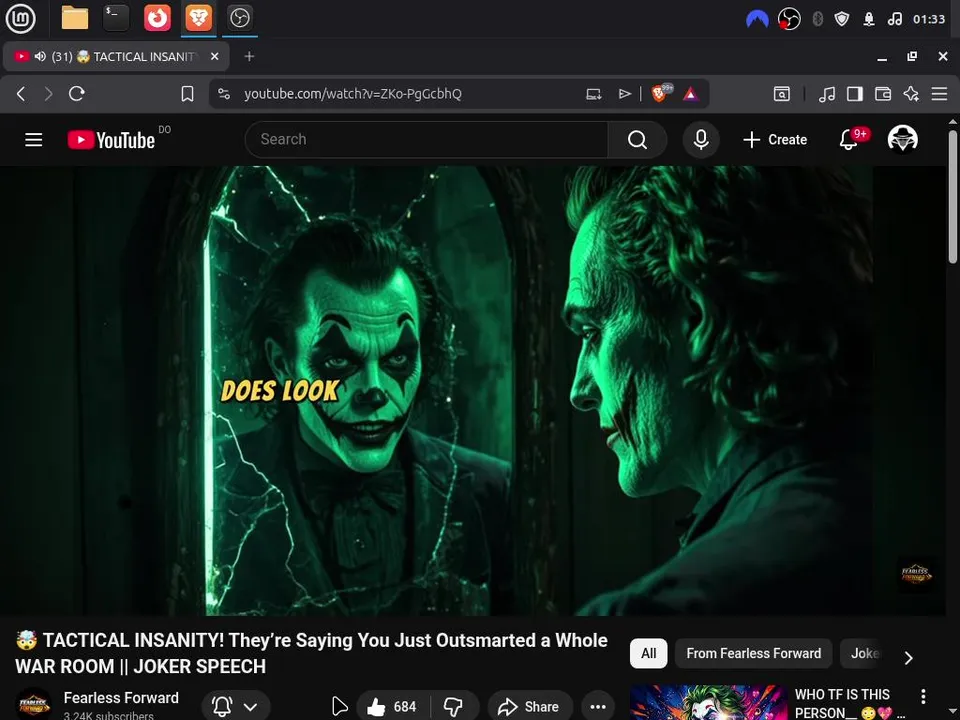Like the video with 684 likes
Viewport: 960px width, 720px height.
coord(393,707)
